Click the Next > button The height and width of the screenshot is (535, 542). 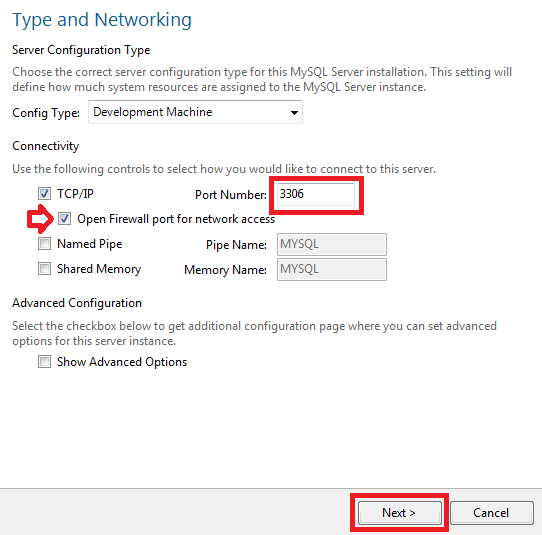400,513
